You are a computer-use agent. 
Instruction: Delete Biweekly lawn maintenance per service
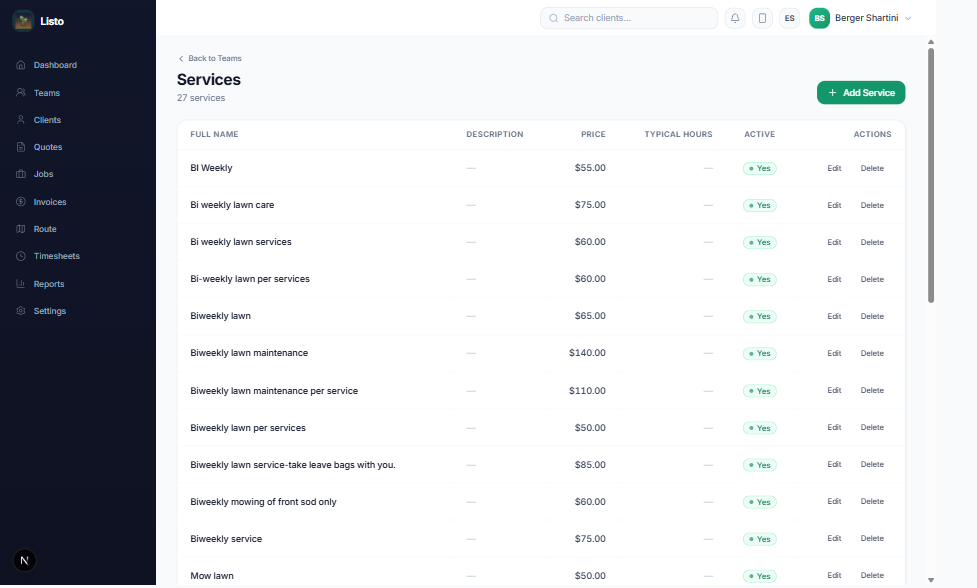tap(872, 390)
